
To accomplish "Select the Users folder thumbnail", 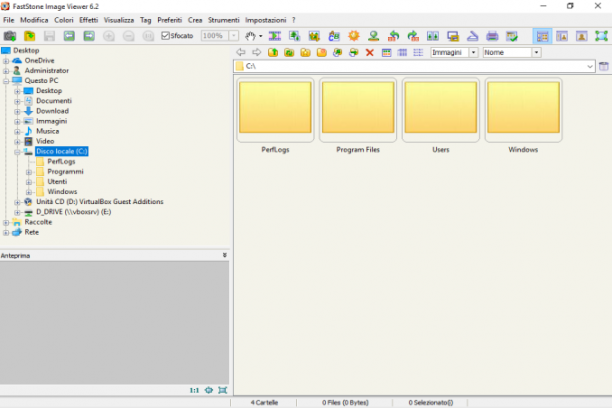I will [441, 110].
